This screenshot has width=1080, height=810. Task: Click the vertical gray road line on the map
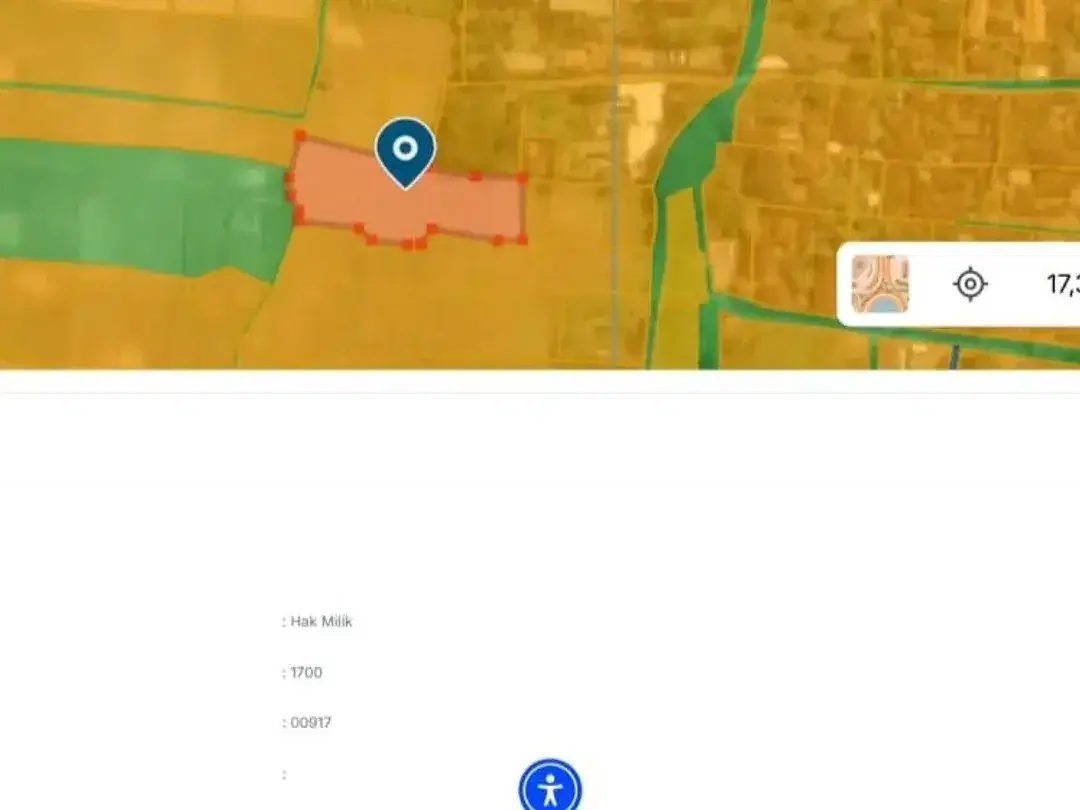pyautogui.click(x=615, y=186)
